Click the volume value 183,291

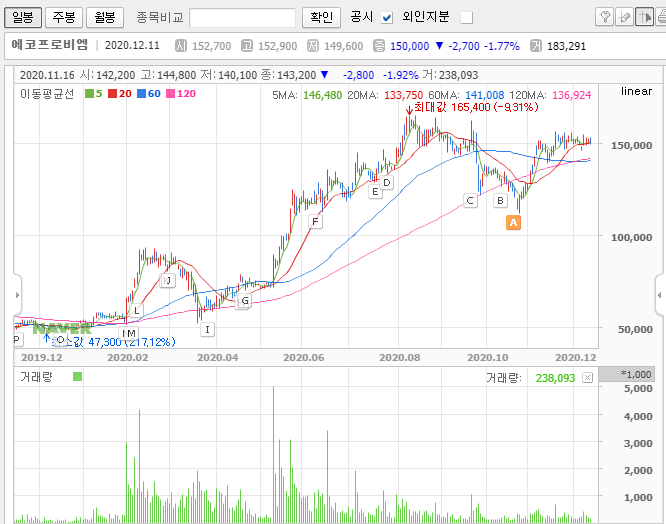[x=566, y=46]
